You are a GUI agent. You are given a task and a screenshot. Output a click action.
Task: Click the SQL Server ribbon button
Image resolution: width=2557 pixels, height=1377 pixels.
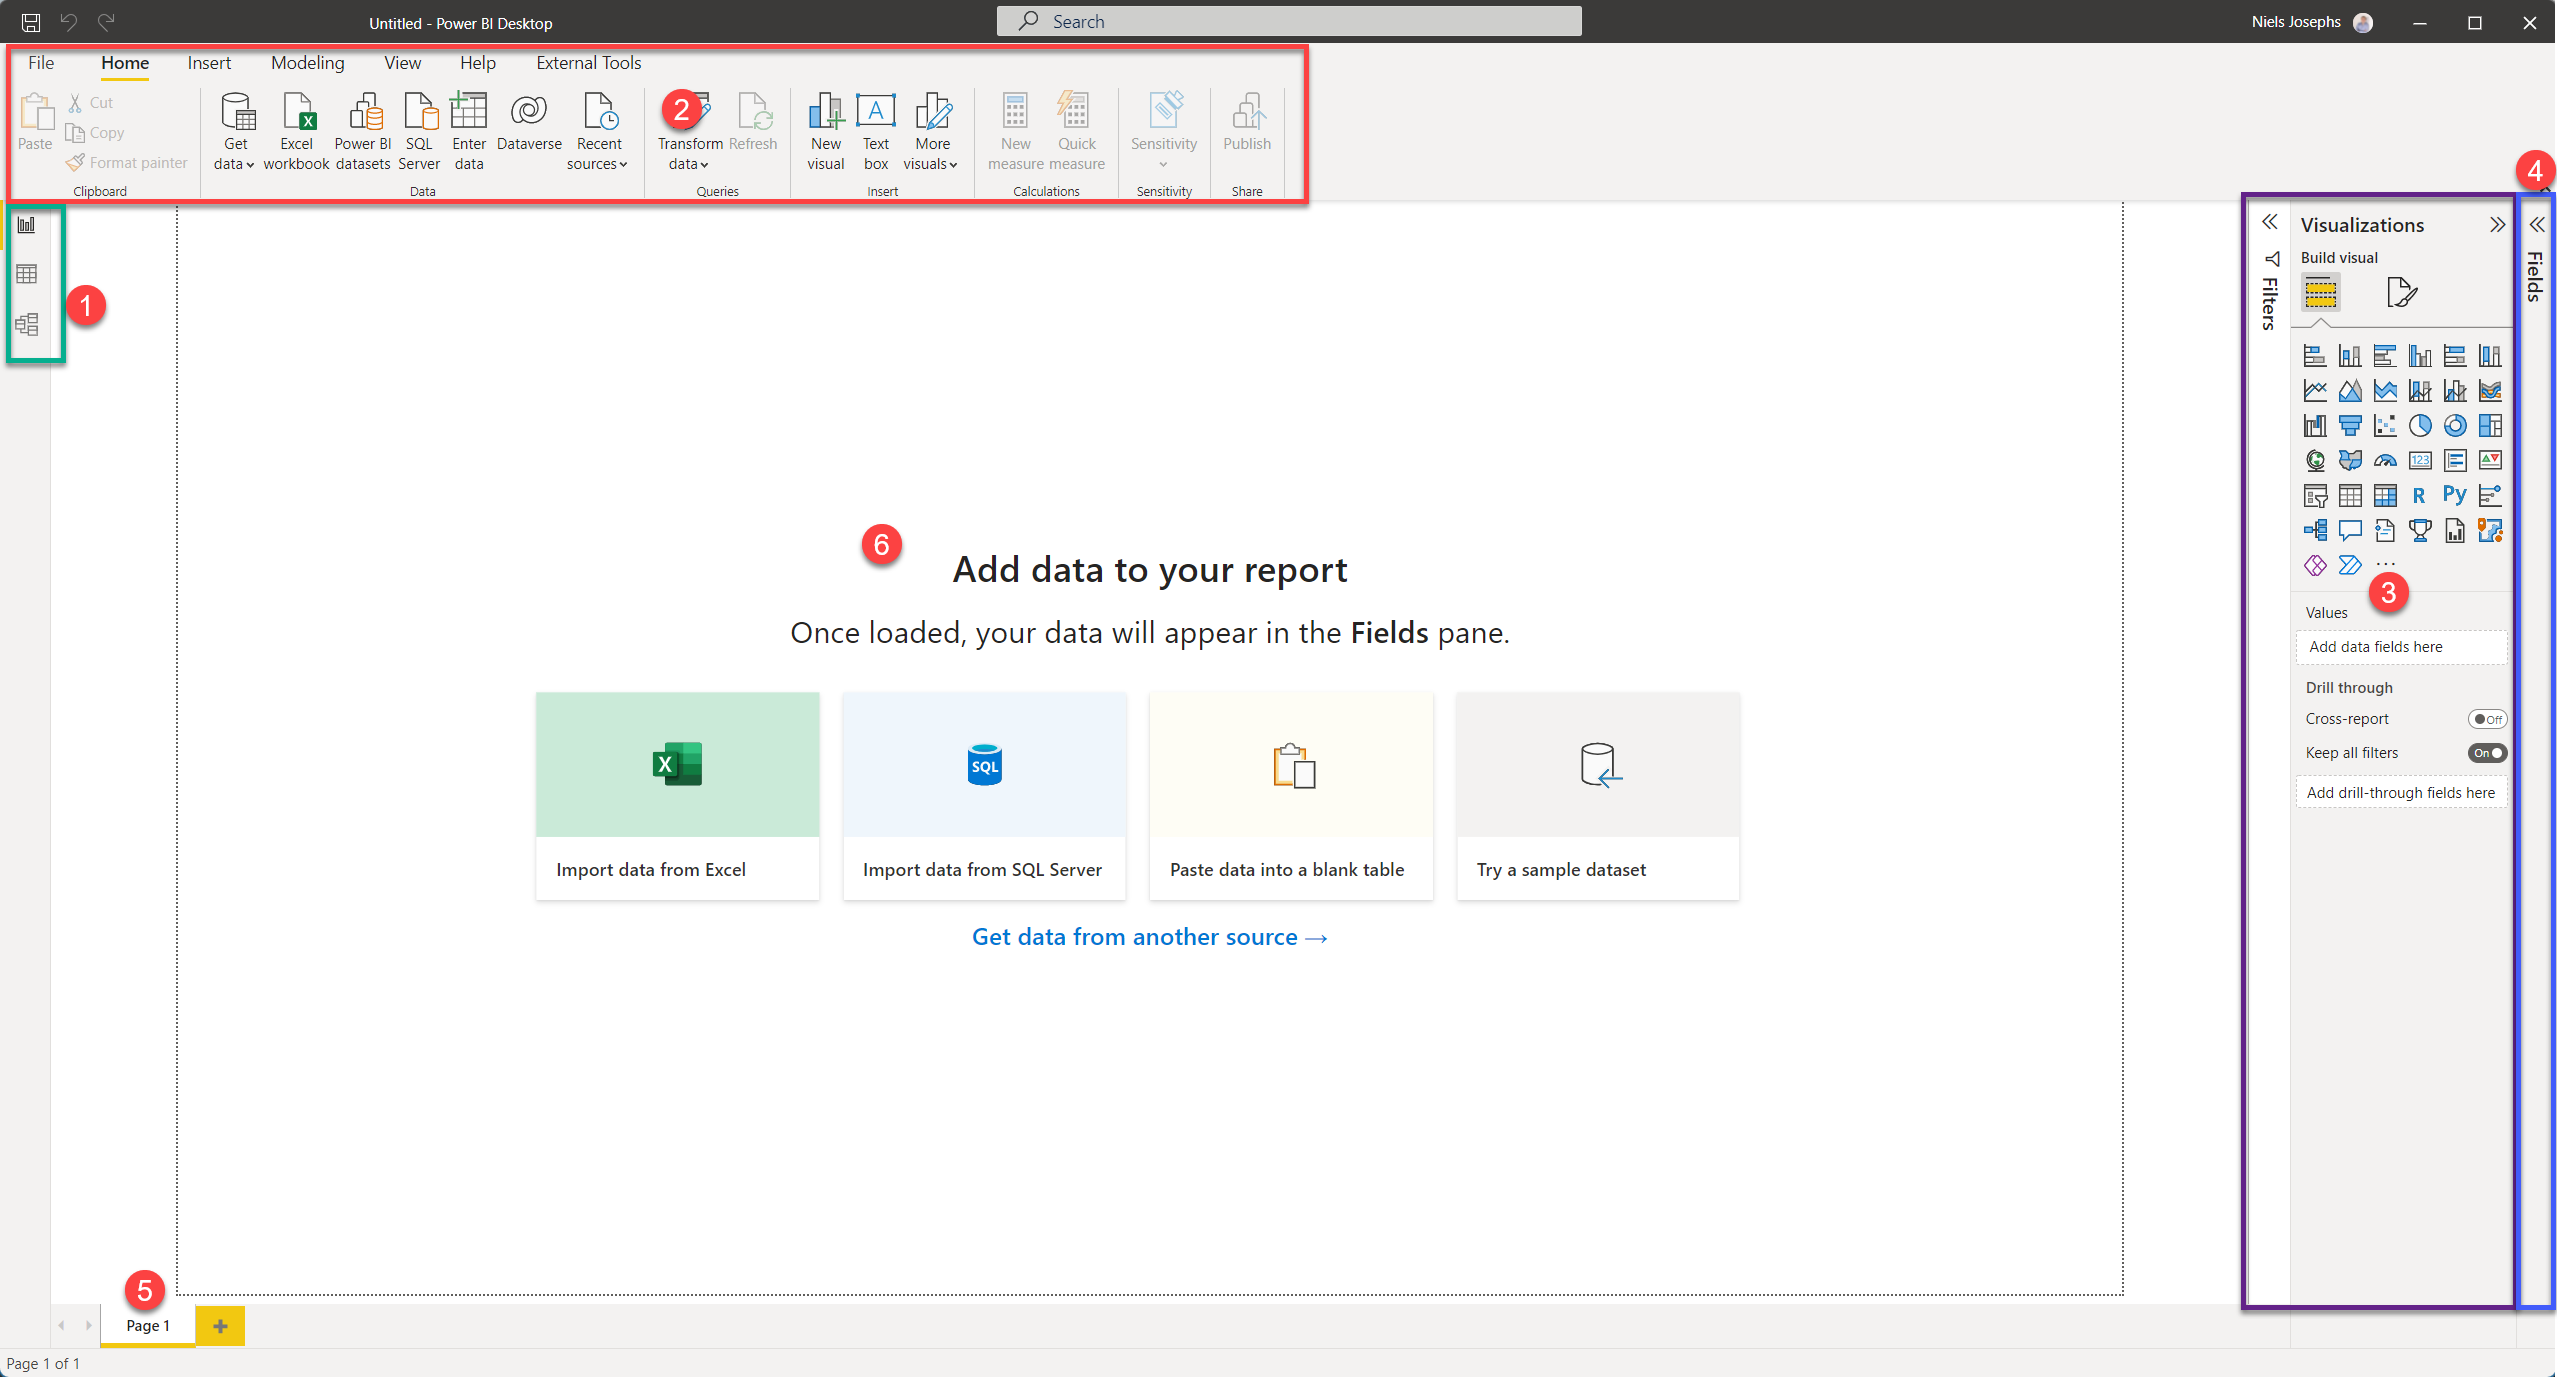pyautogui.click(x=419, y=132)
